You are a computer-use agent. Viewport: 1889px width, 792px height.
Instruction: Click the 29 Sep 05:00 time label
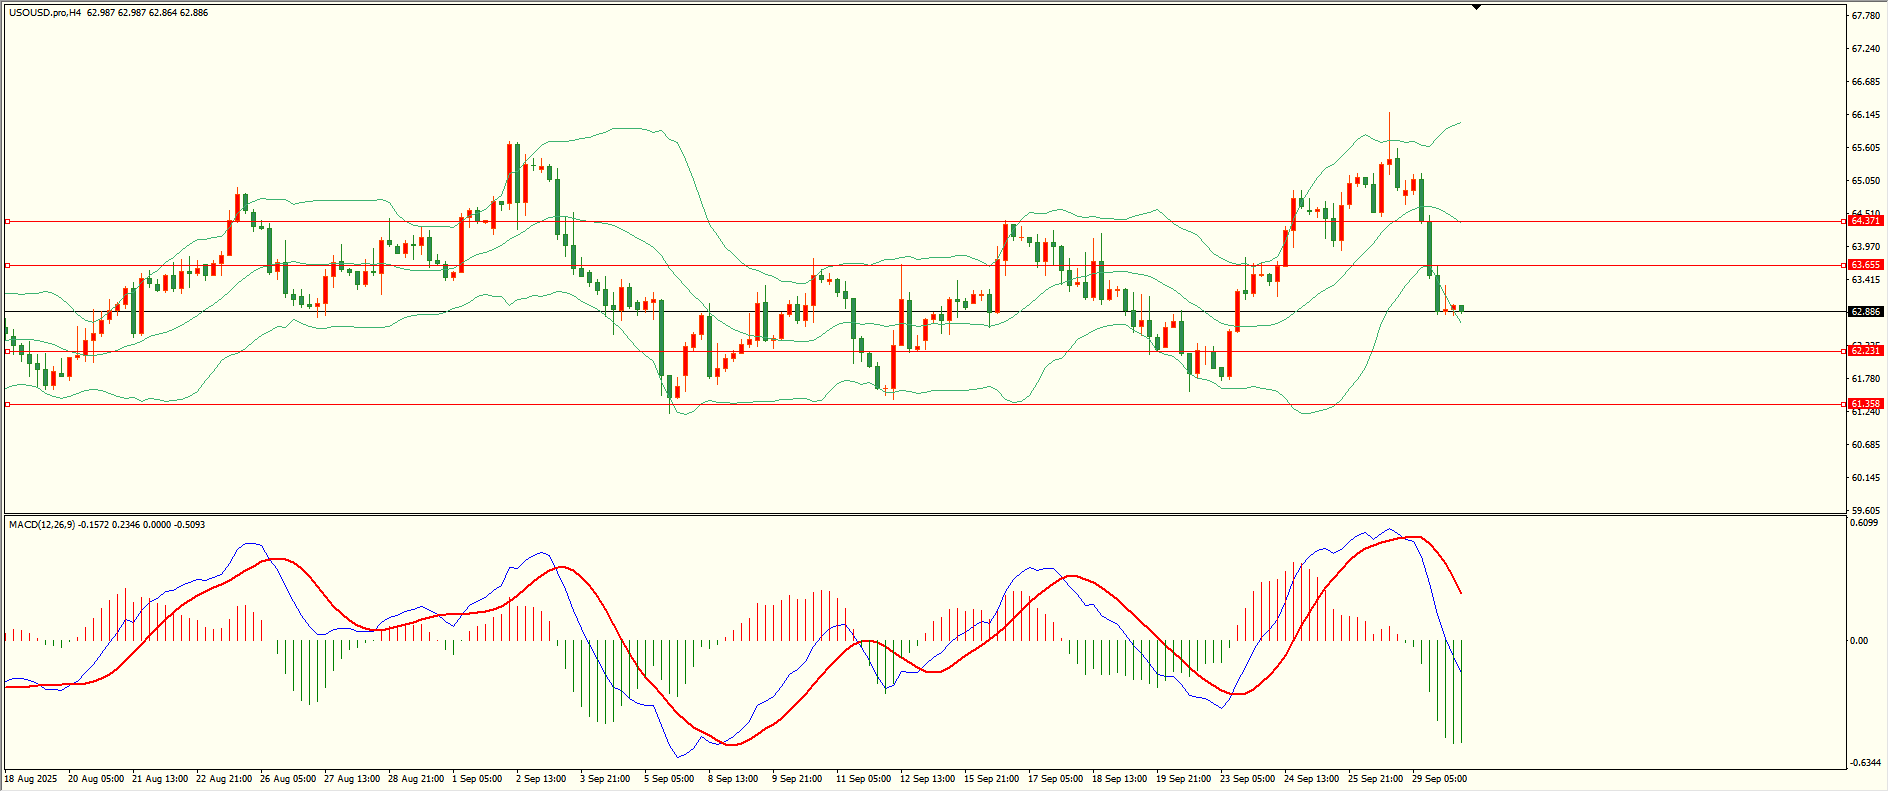point(1438,779)
